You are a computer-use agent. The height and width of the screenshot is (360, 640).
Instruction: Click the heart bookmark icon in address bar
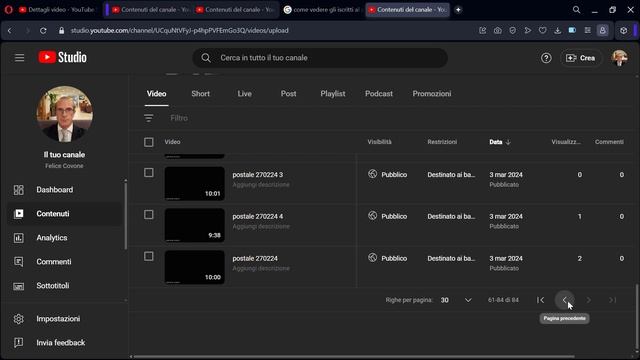point(542,31)
